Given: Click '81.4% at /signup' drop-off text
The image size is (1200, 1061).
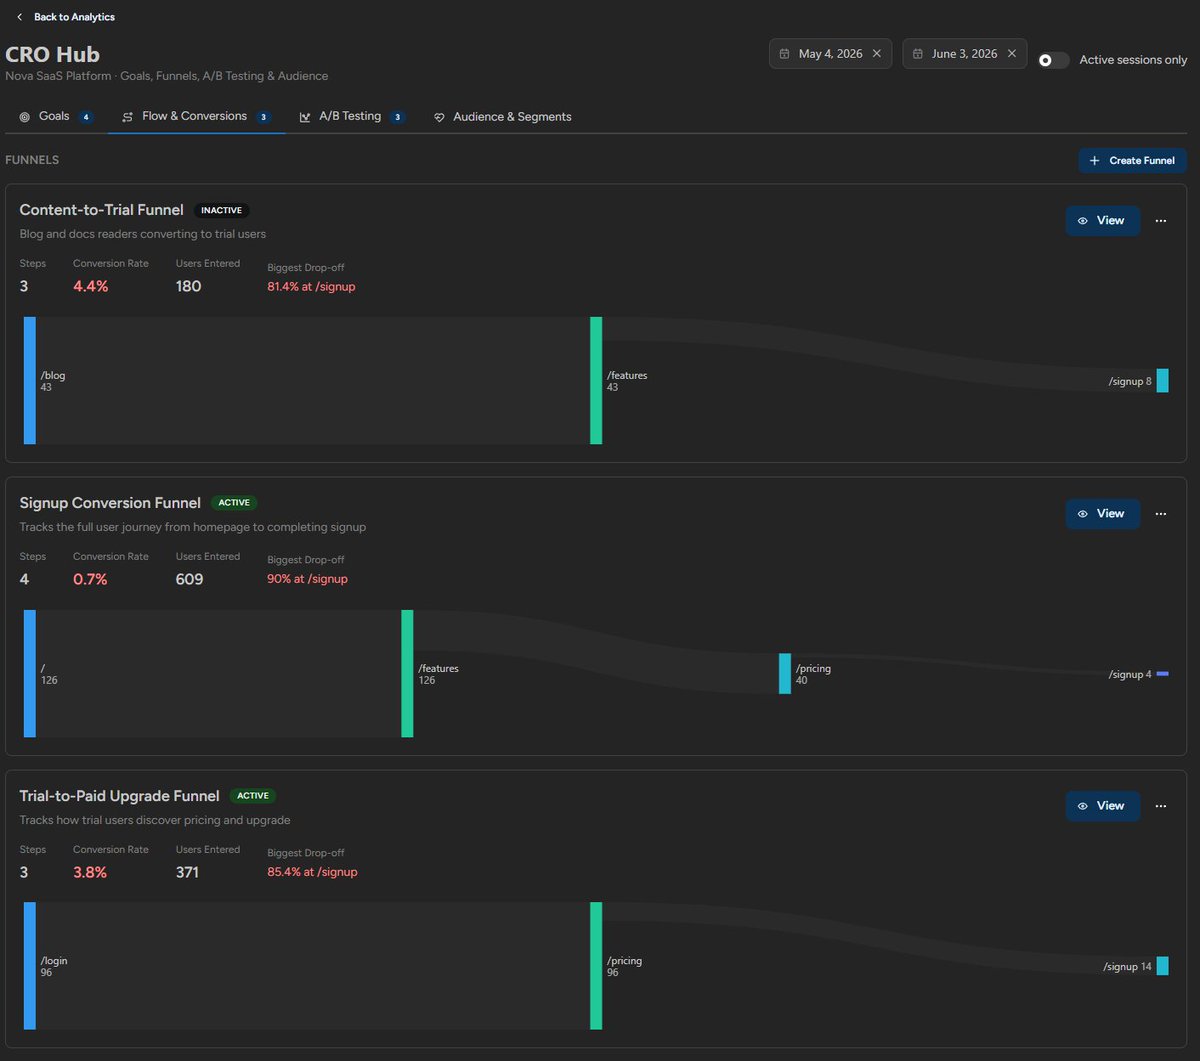Looking at the screenshot, I should pos(311,286).
